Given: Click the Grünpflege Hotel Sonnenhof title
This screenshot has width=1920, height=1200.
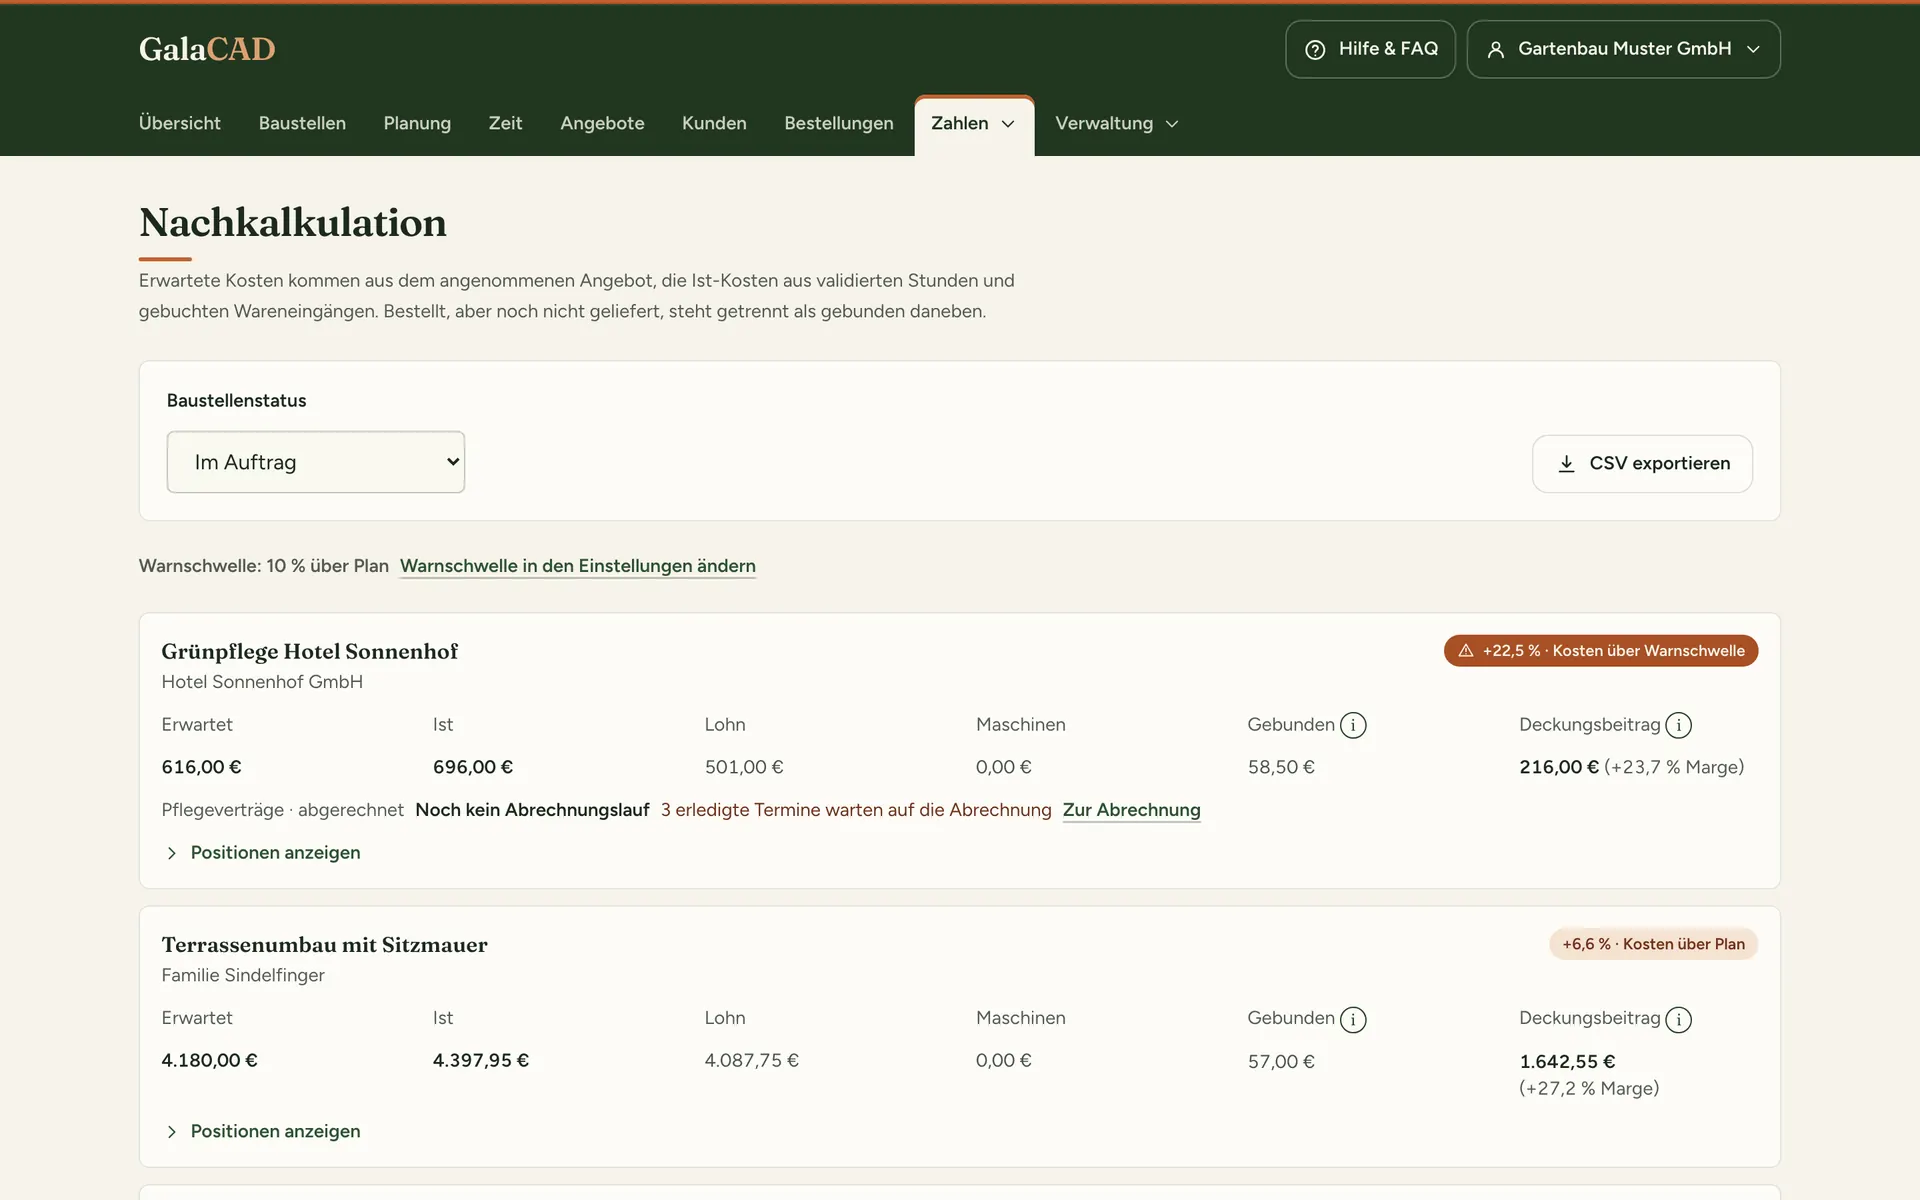Looking at the screenshot, I should pyautogui.click(x=310, y=652).
